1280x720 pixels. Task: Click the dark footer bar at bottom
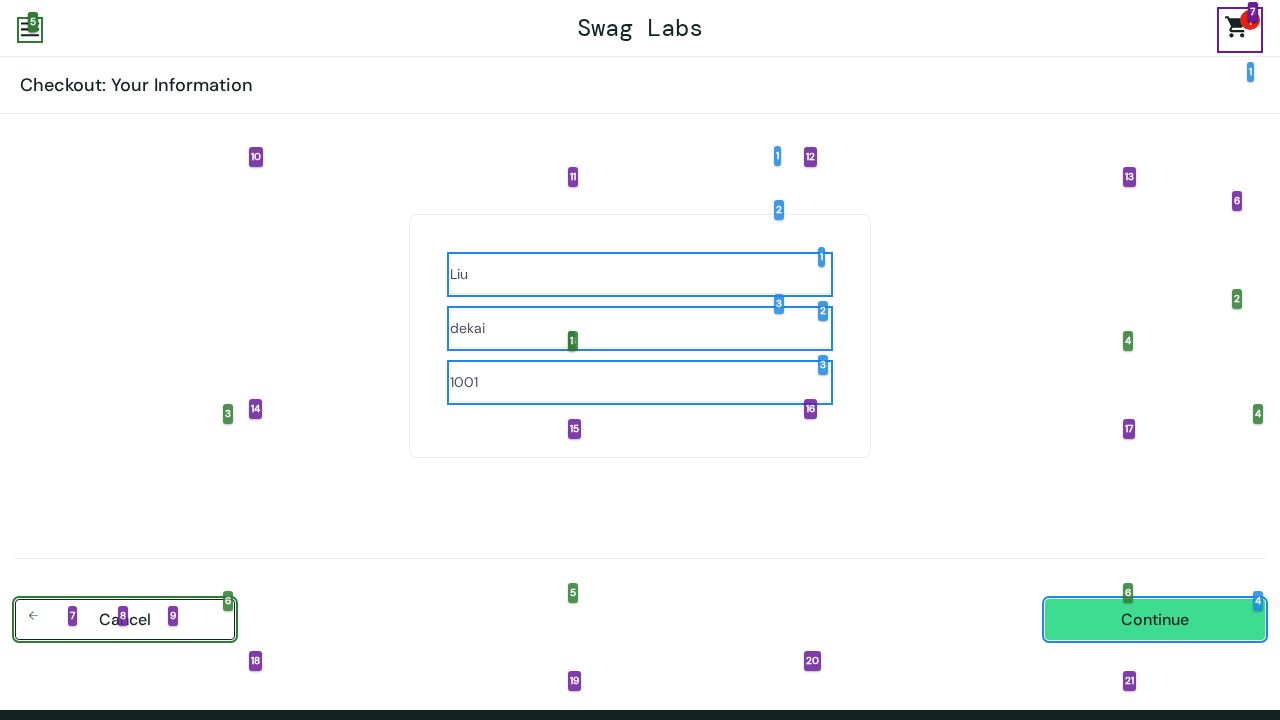click(x=640, y=714)
